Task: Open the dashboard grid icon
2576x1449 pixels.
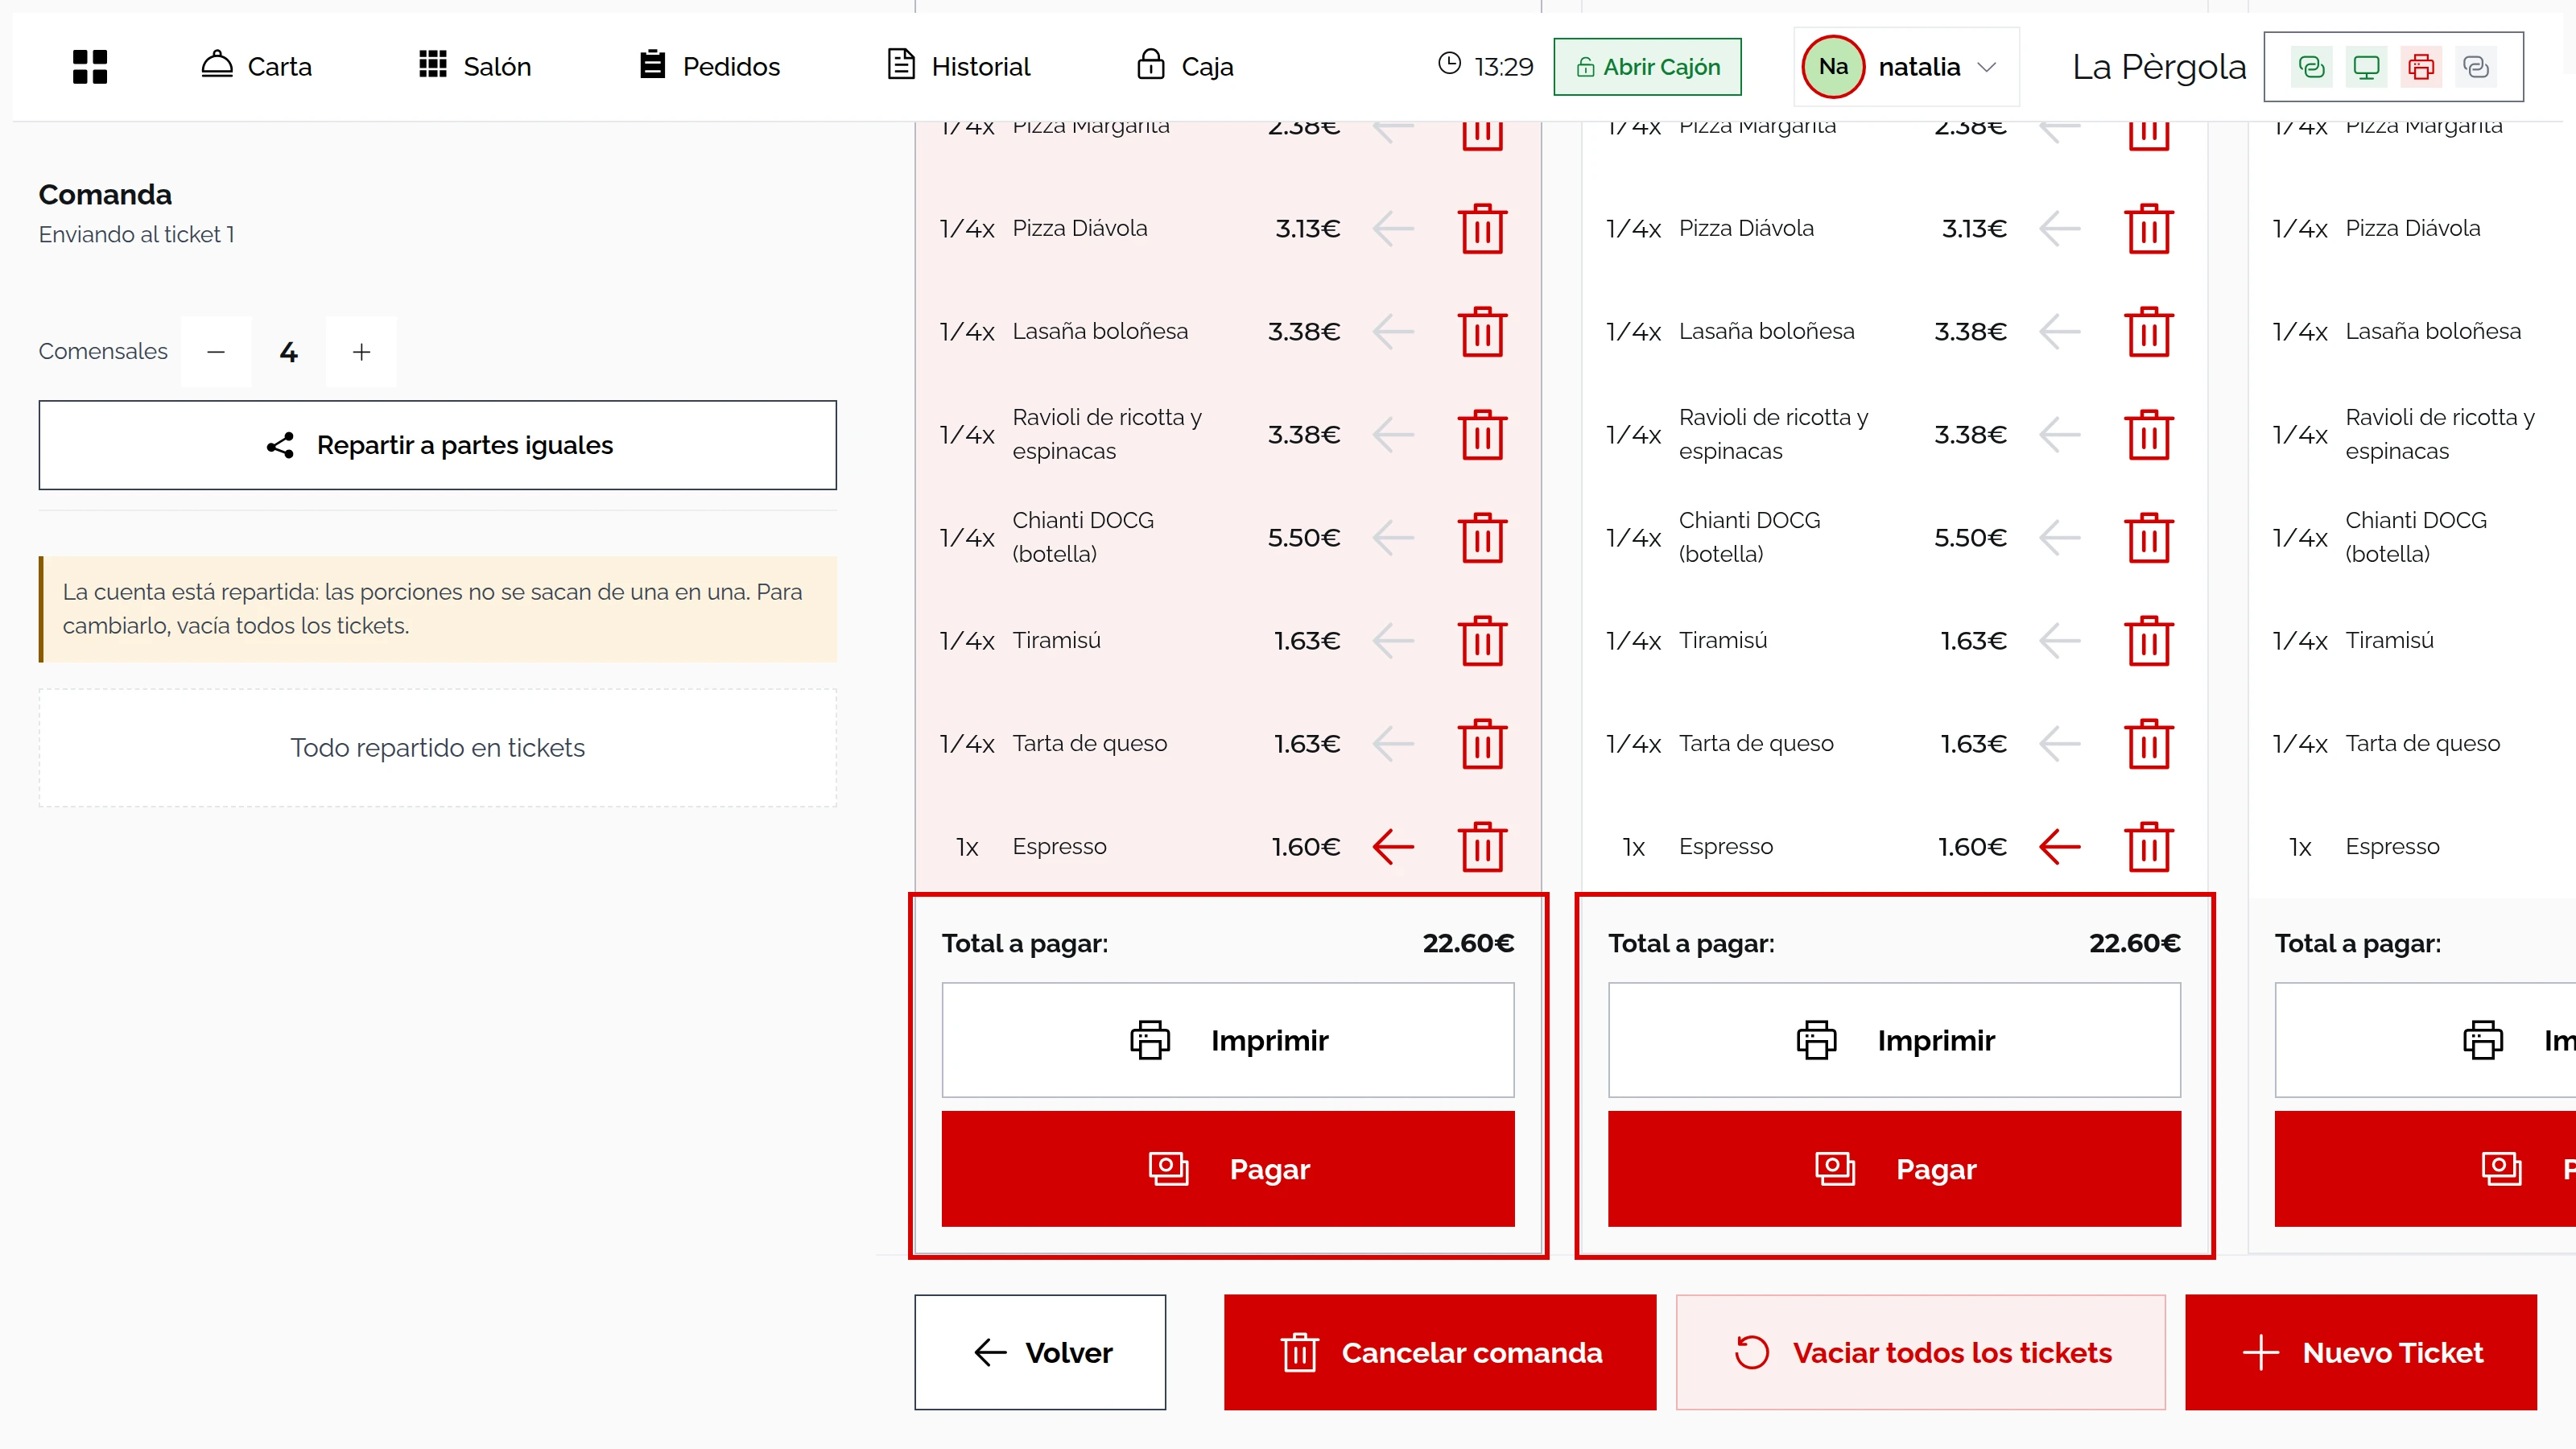Action: [x=90, y=66]
